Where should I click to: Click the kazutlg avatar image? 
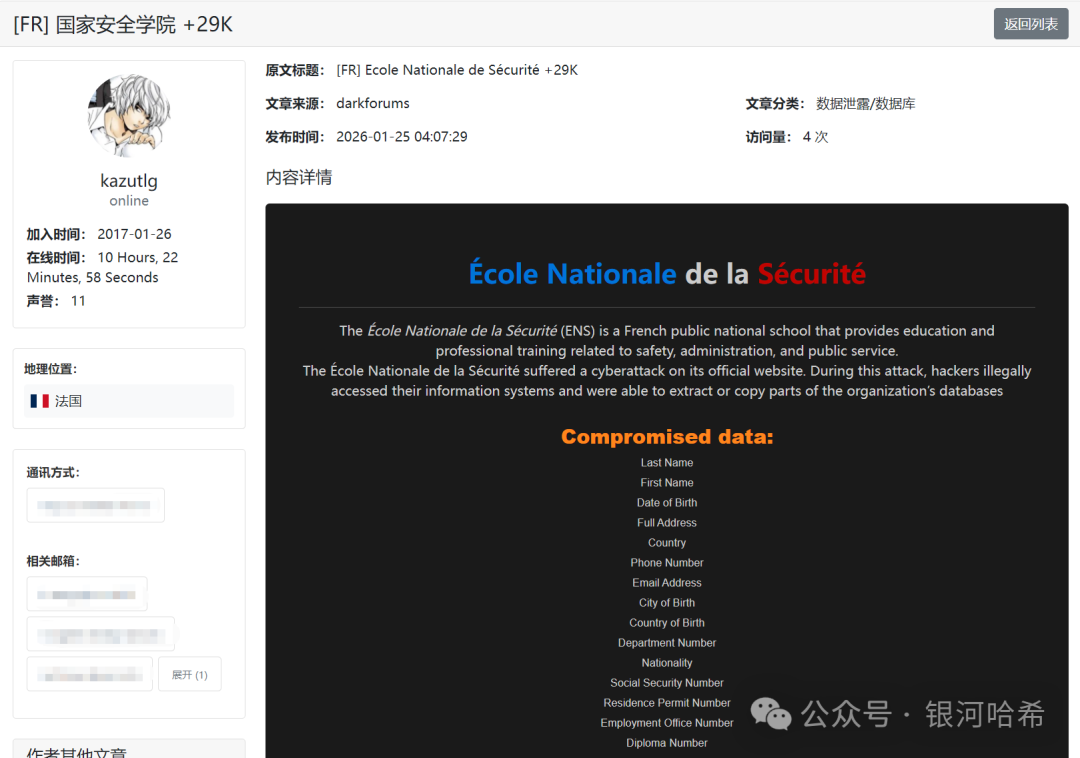point(129,116)
